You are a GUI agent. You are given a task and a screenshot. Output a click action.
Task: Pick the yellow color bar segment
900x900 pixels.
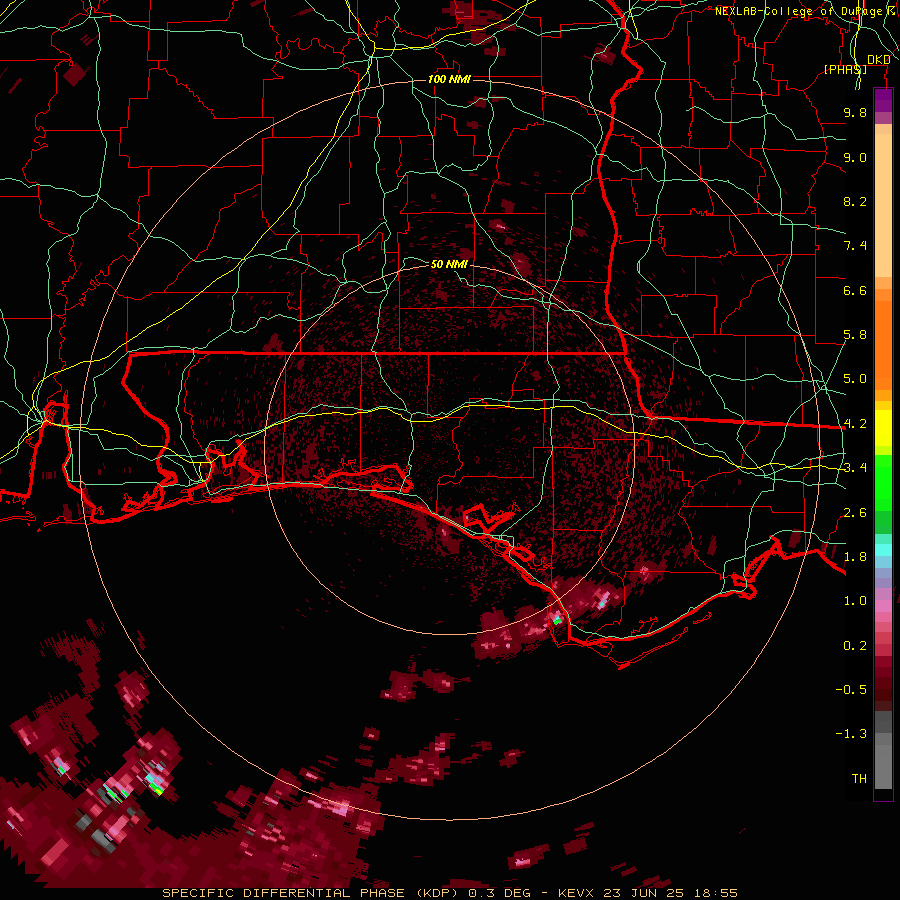(883, 428)
